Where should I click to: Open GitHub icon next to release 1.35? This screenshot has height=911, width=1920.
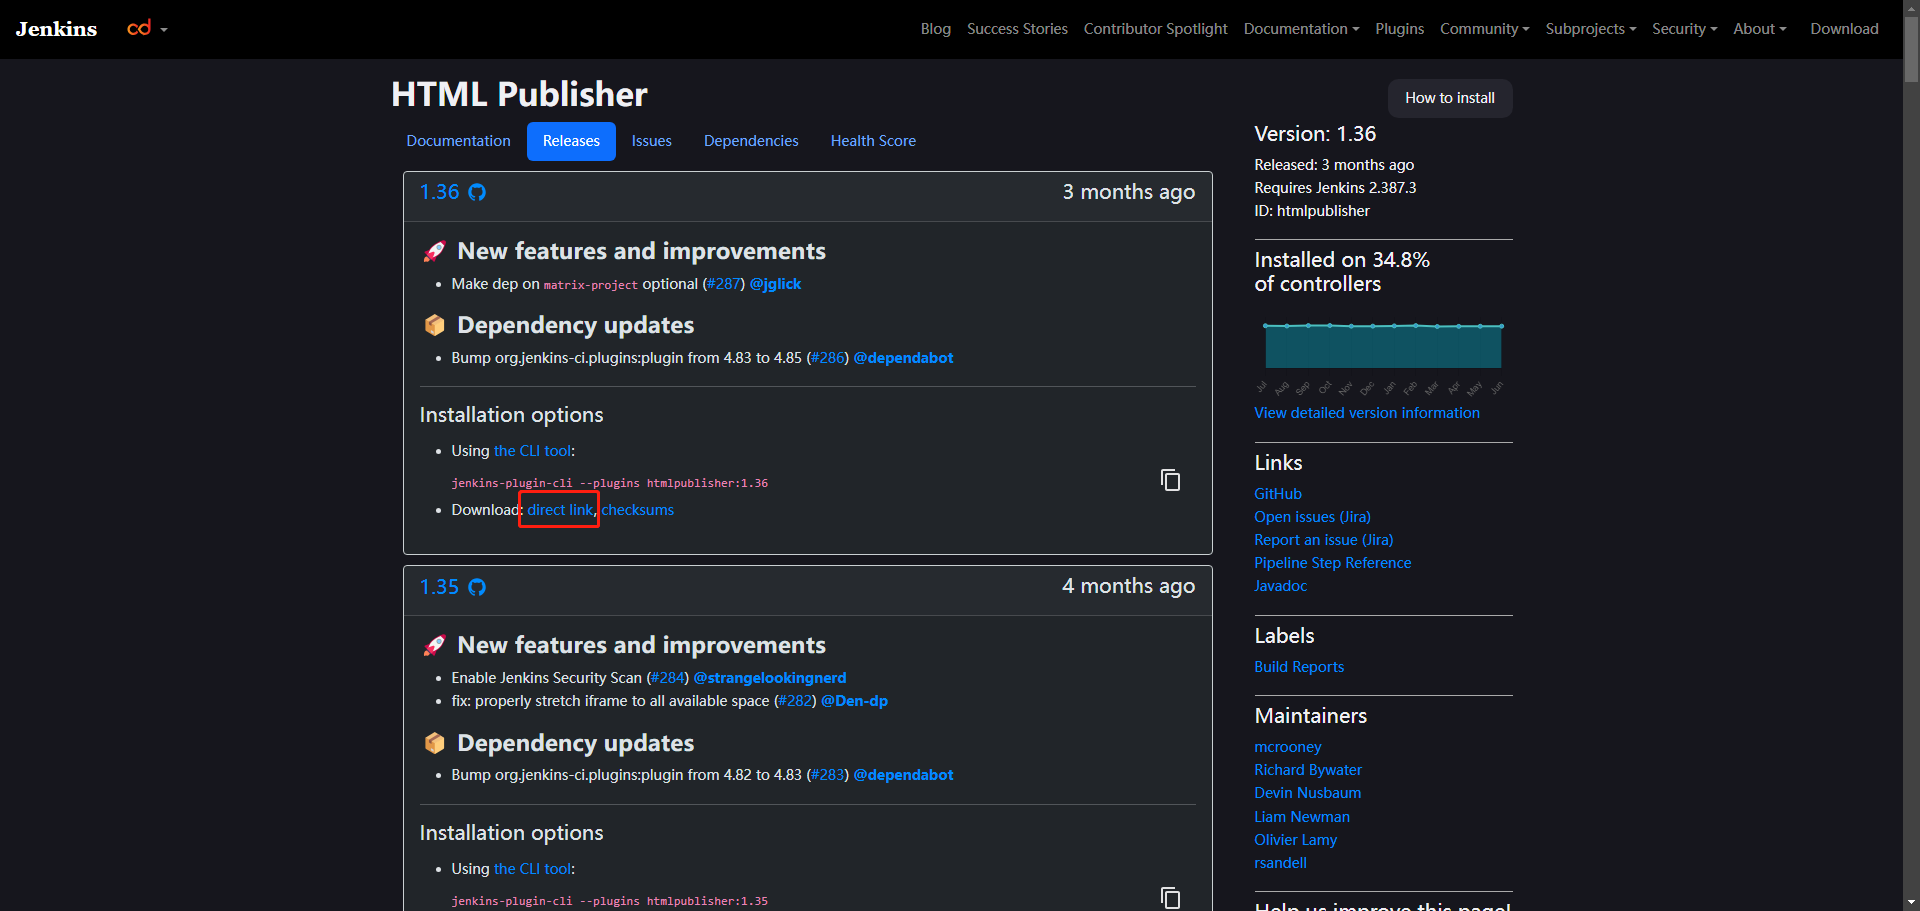[x=477, y=587]
